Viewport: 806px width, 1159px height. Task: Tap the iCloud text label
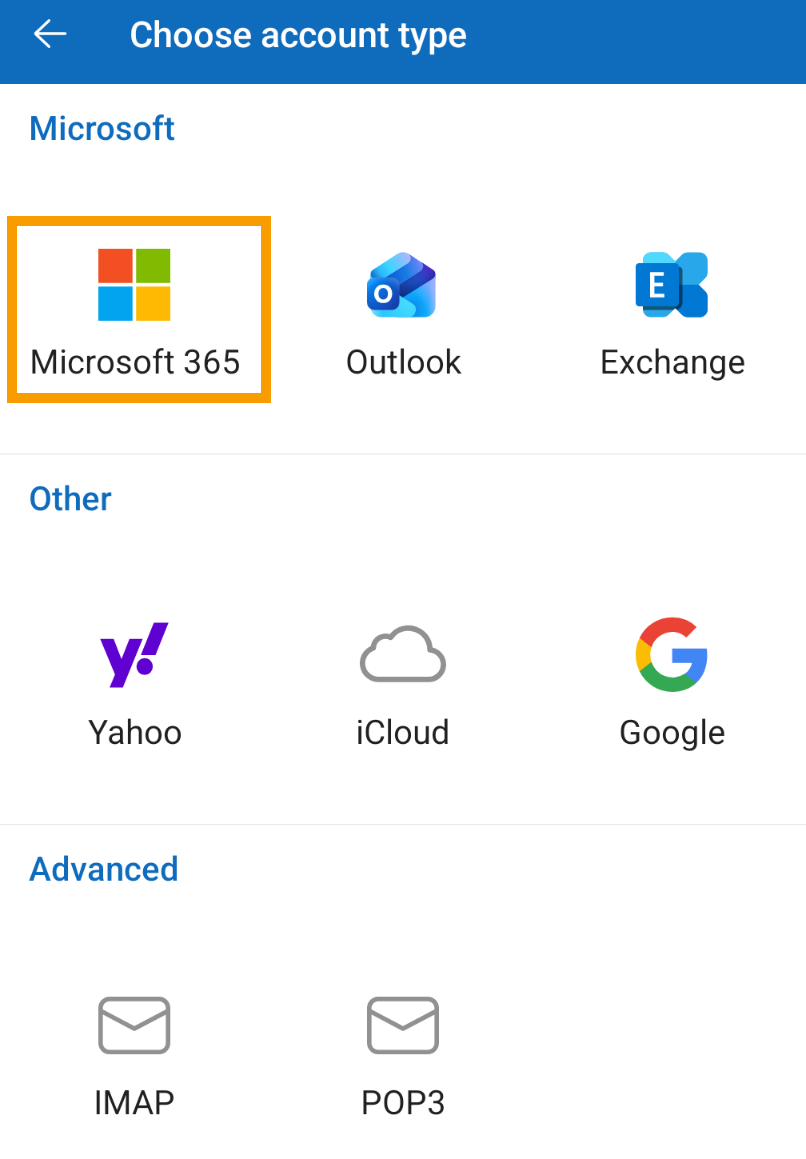point(402,732)
